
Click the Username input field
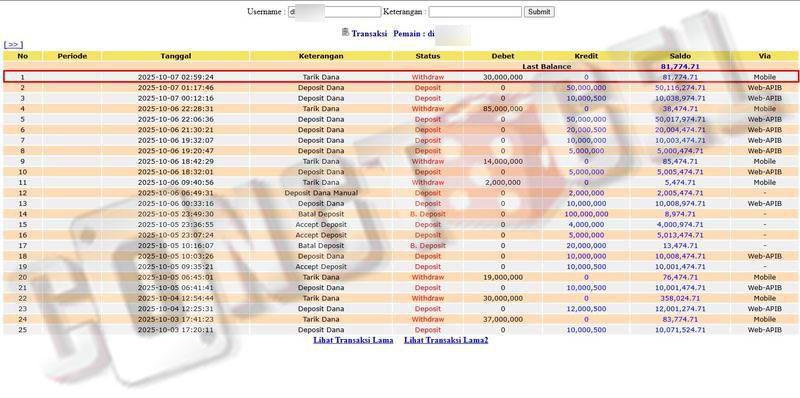(x=335, y=12)
